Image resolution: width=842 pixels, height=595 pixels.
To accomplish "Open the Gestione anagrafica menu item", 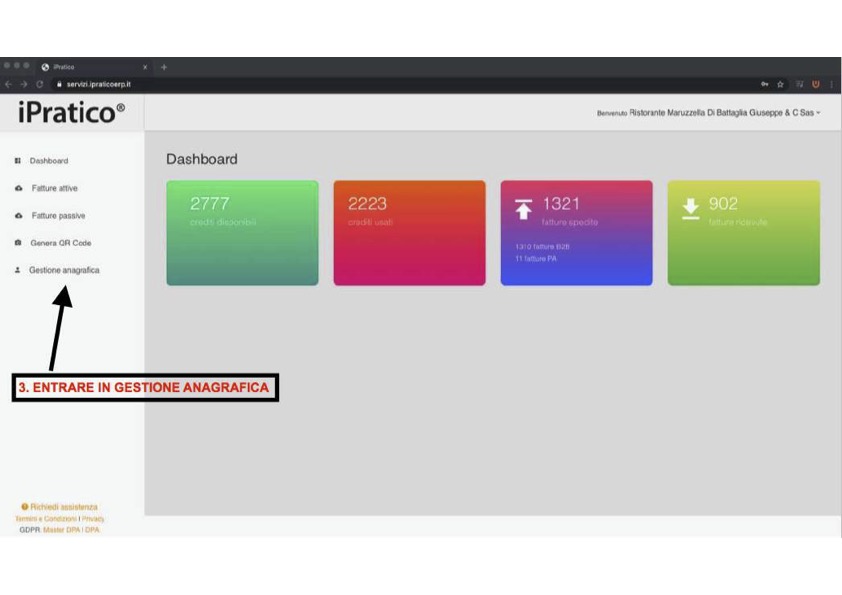I will pyautogui.click(x=64, y=270).
